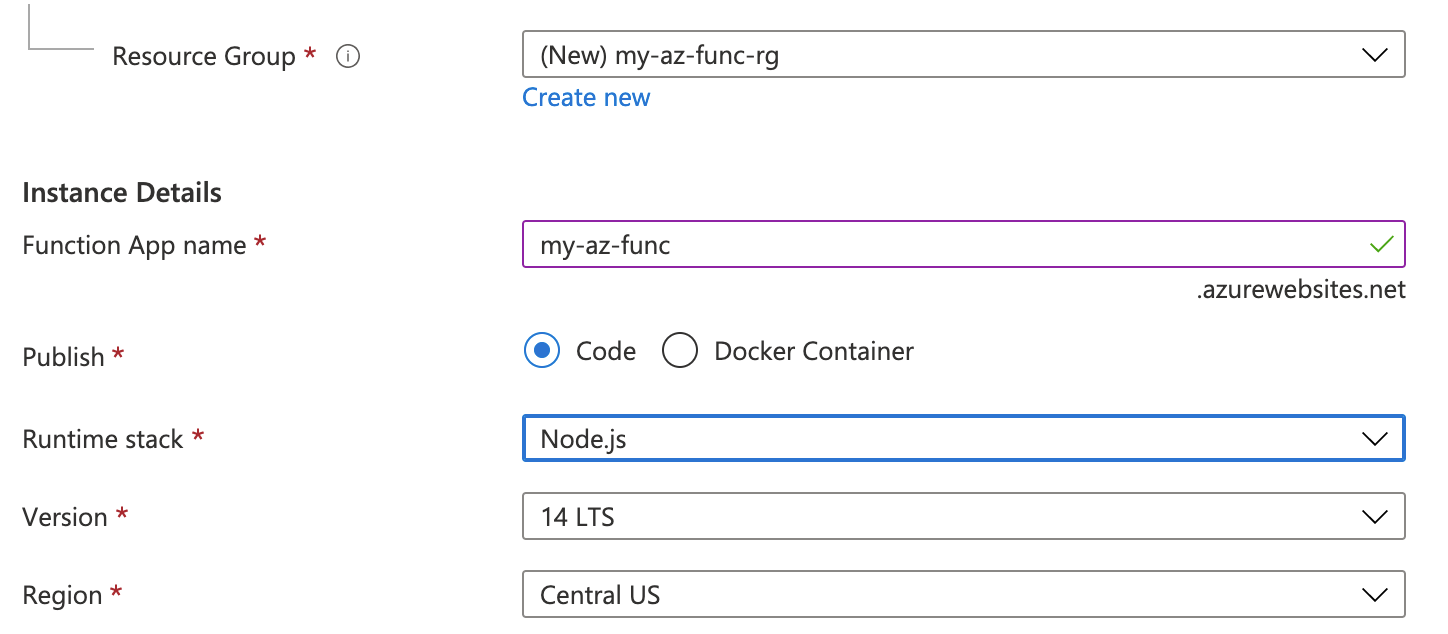Click the chevron arrow of Version dropdown
The width and height of the screenshot is (1448, 634).
[x=1375, y=517]
